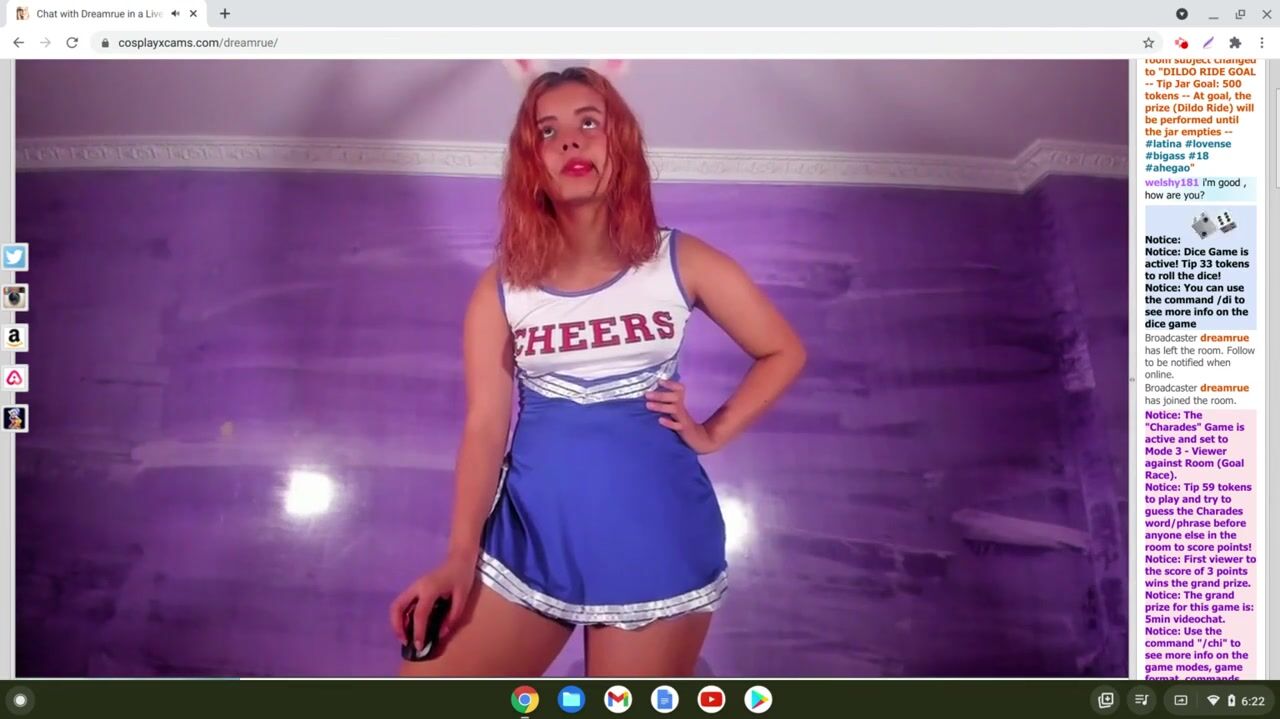Reload the page

click(72, 43)
